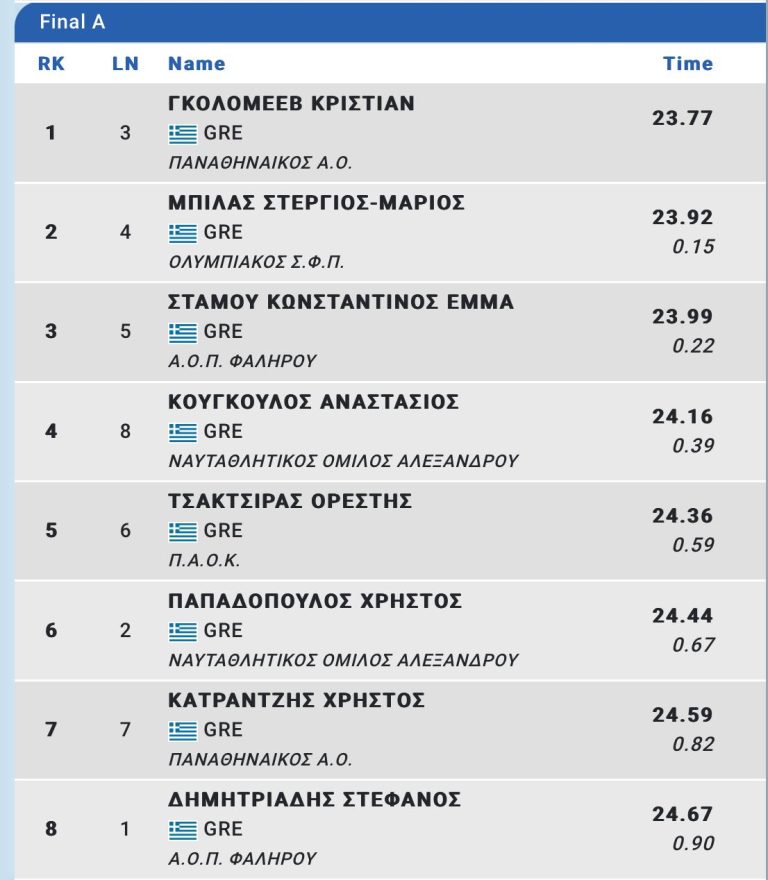Sort results by the Time column header
This screenshot has height=880, width=768.
pyautogui.click(x=688, y=64)
